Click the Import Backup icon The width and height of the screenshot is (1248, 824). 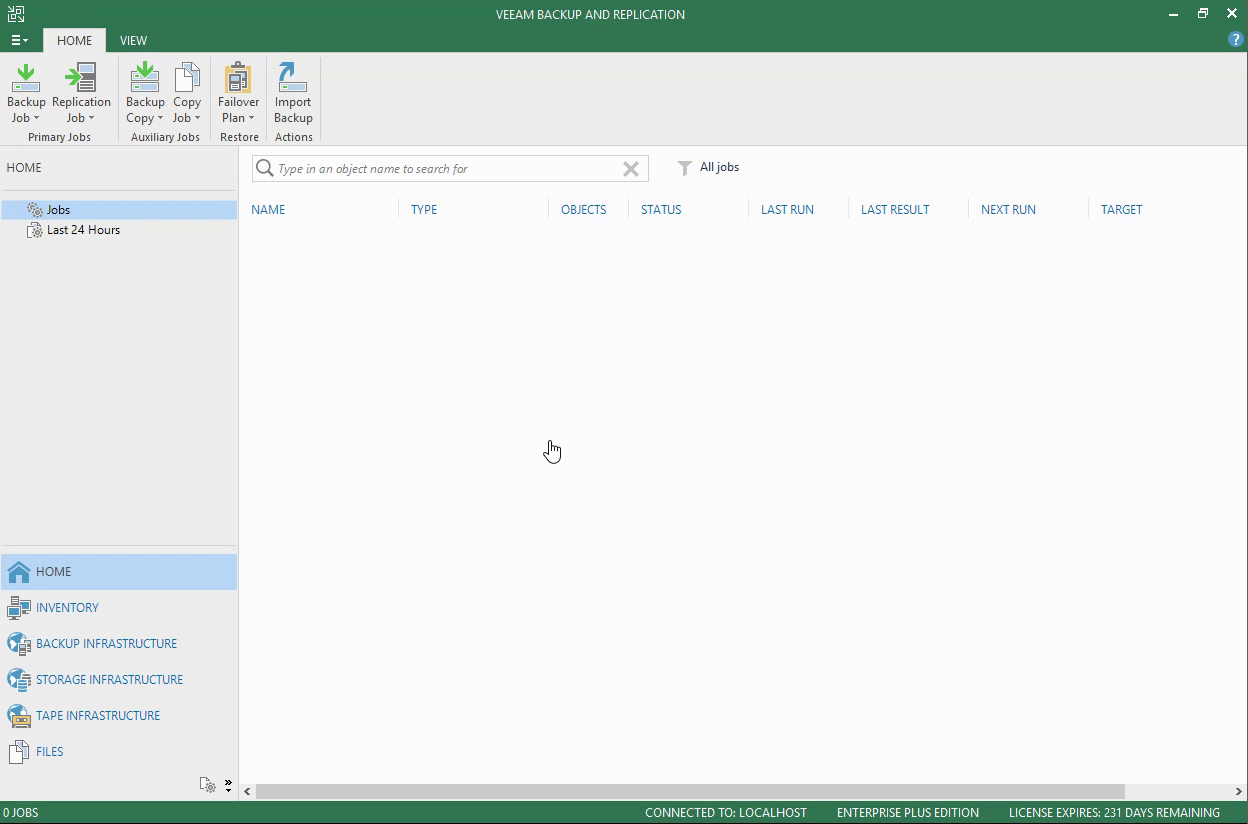[x=293, y=79]
